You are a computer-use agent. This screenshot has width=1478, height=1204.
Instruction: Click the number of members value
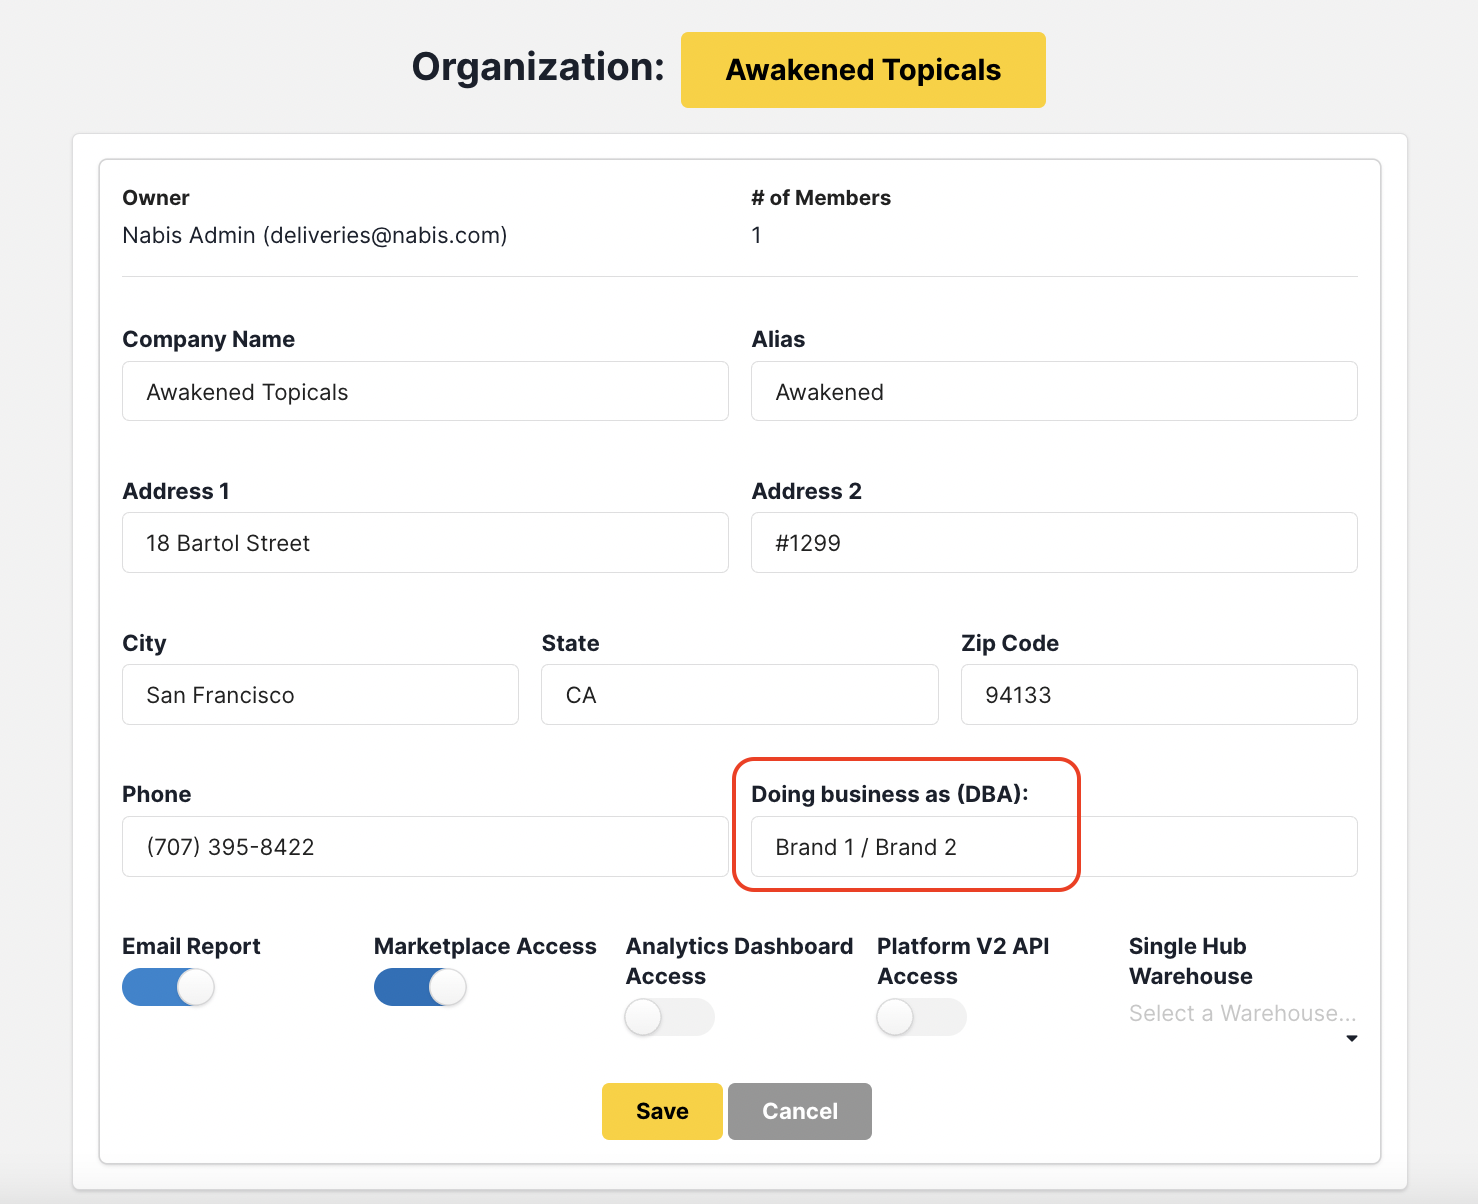757,235
